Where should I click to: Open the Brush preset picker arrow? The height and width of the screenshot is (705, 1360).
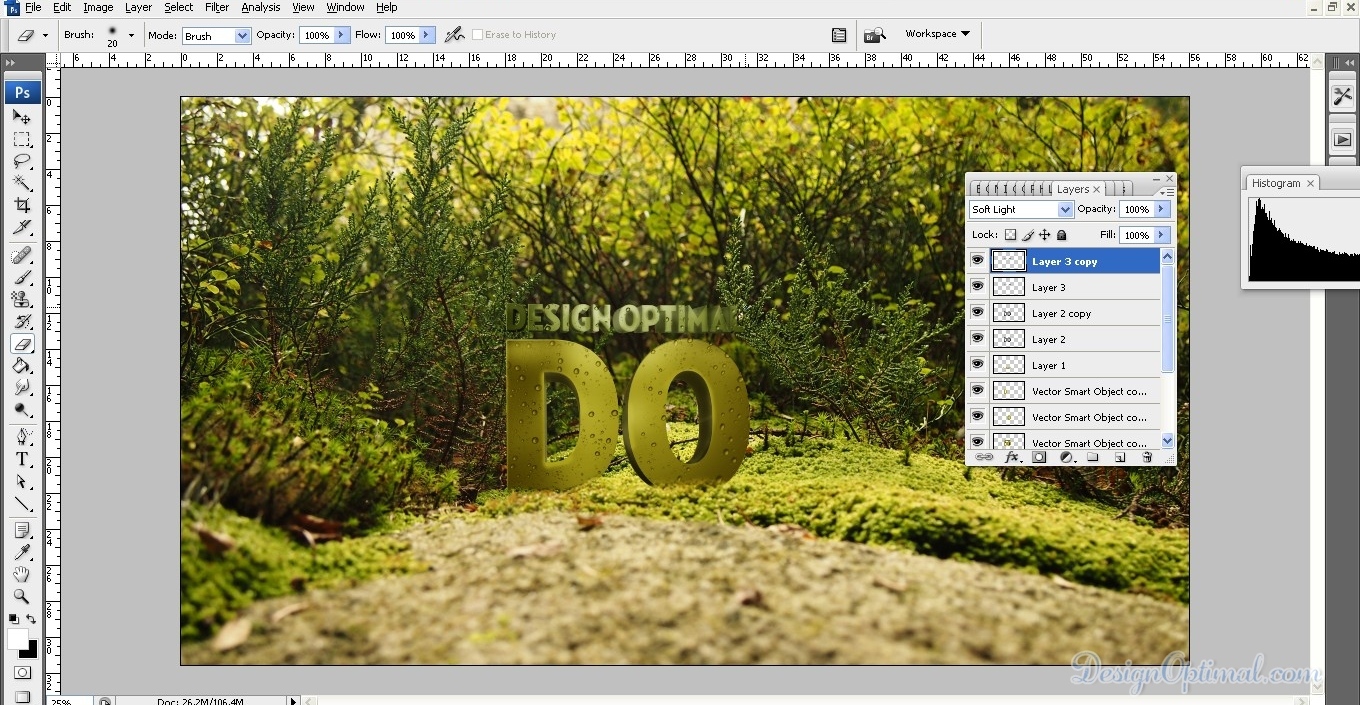(131, 35)
